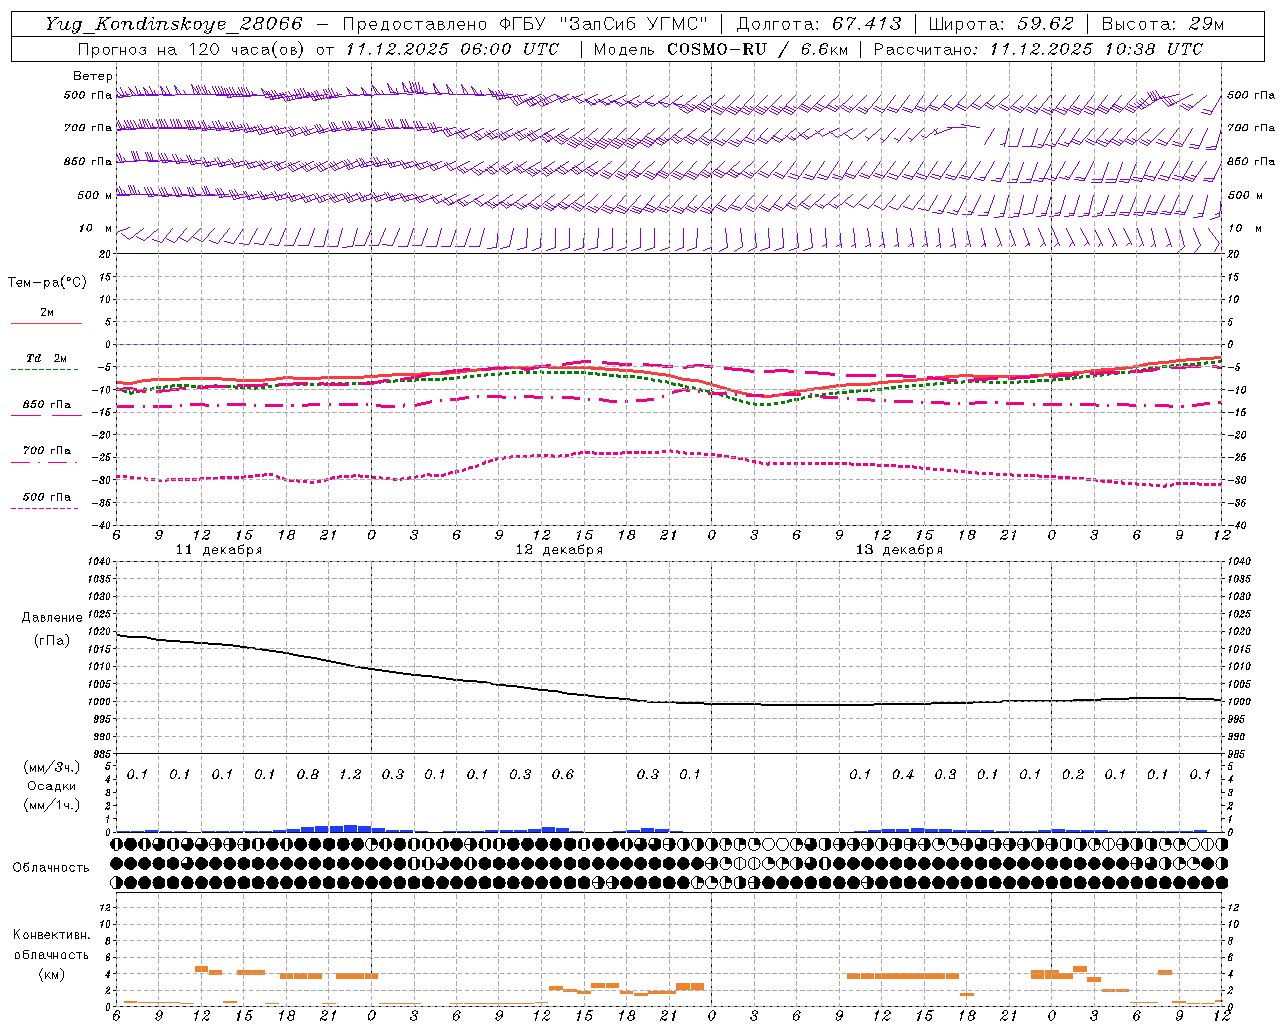Image resolution: width=1280 pixels, height=1024 pixels.
Task: Click the Облачность panel label
Action: point(51,868)
